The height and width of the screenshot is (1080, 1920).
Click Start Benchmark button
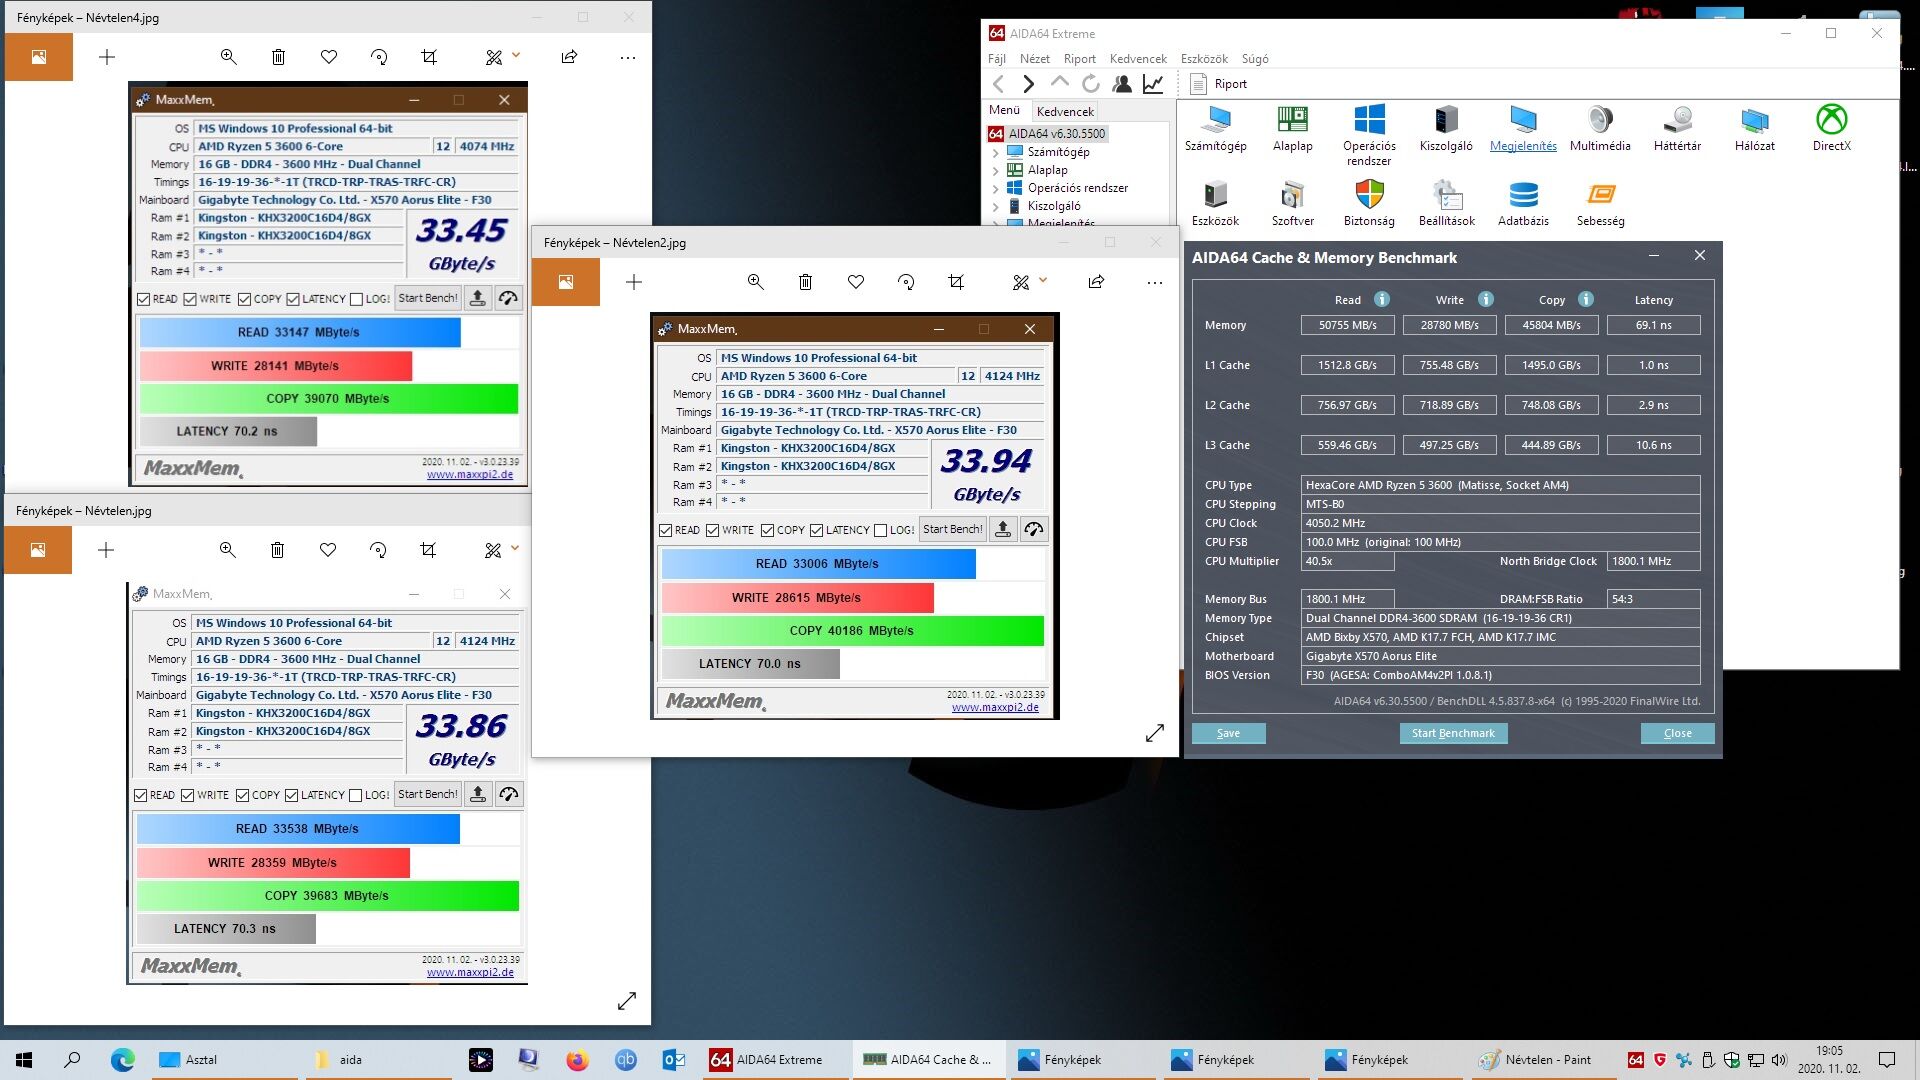tap(1453, 733)
